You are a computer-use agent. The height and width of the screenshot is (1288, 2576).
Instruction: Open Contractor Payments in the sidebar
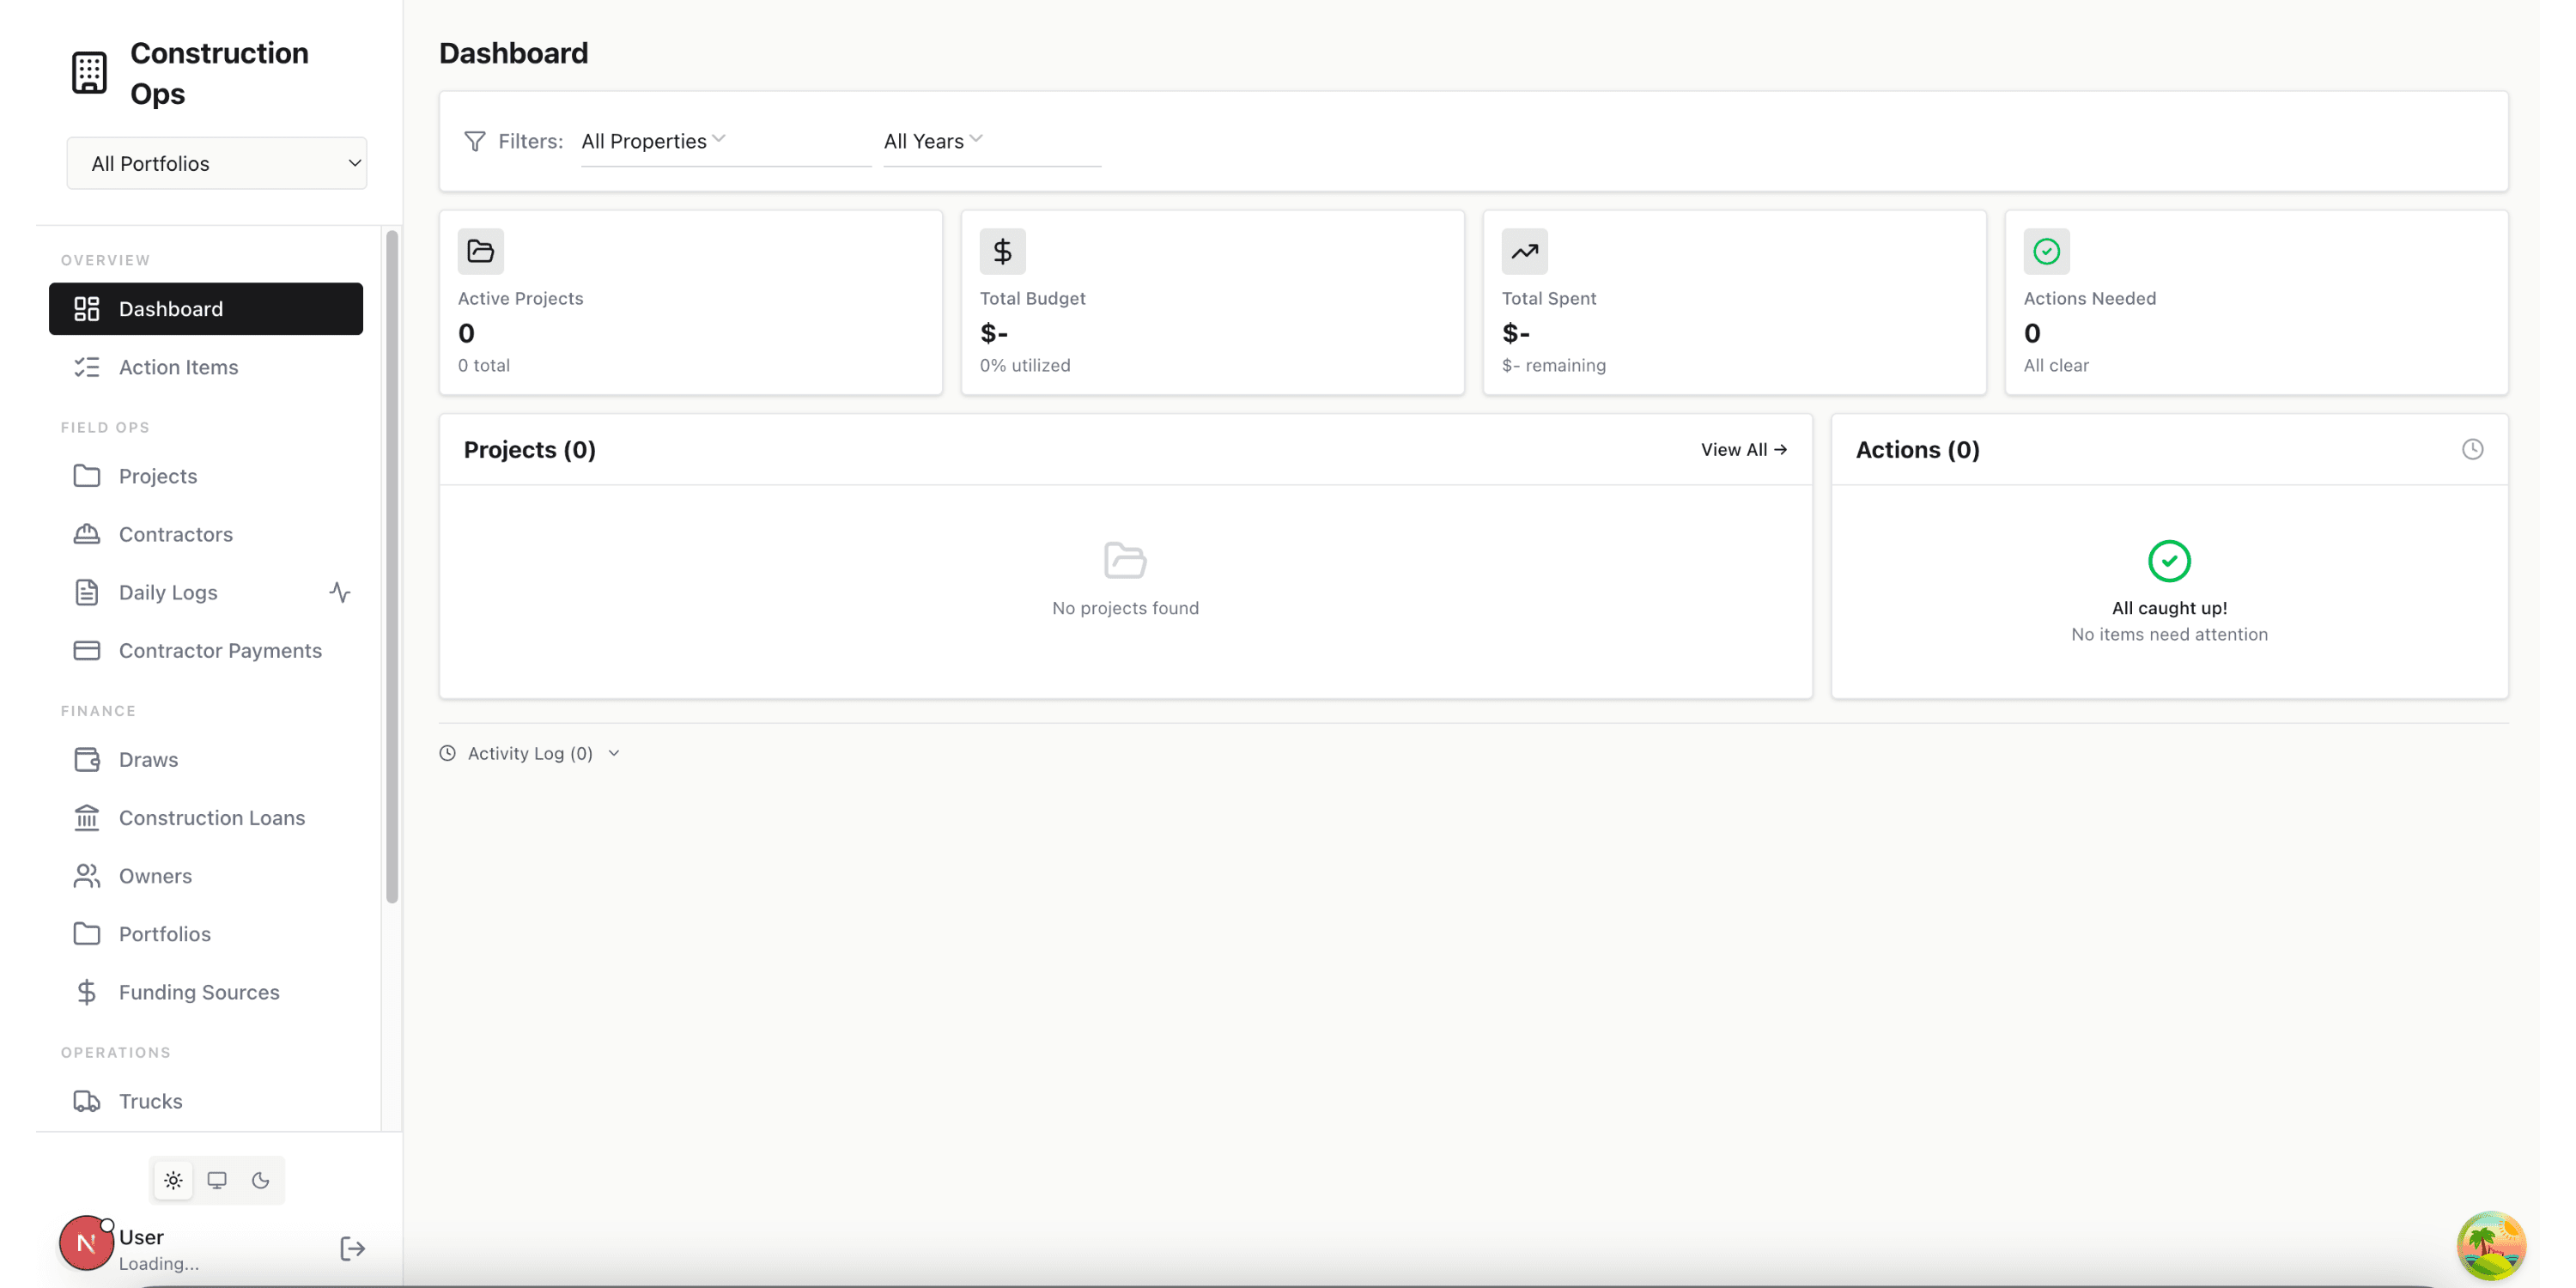point(206,650)
